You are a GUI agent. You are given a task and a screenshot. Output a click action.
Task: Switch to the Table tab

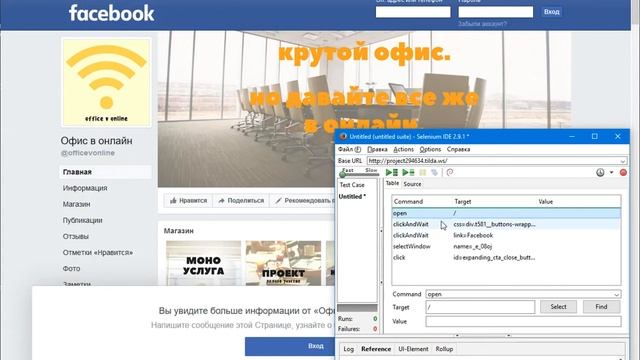392,184
